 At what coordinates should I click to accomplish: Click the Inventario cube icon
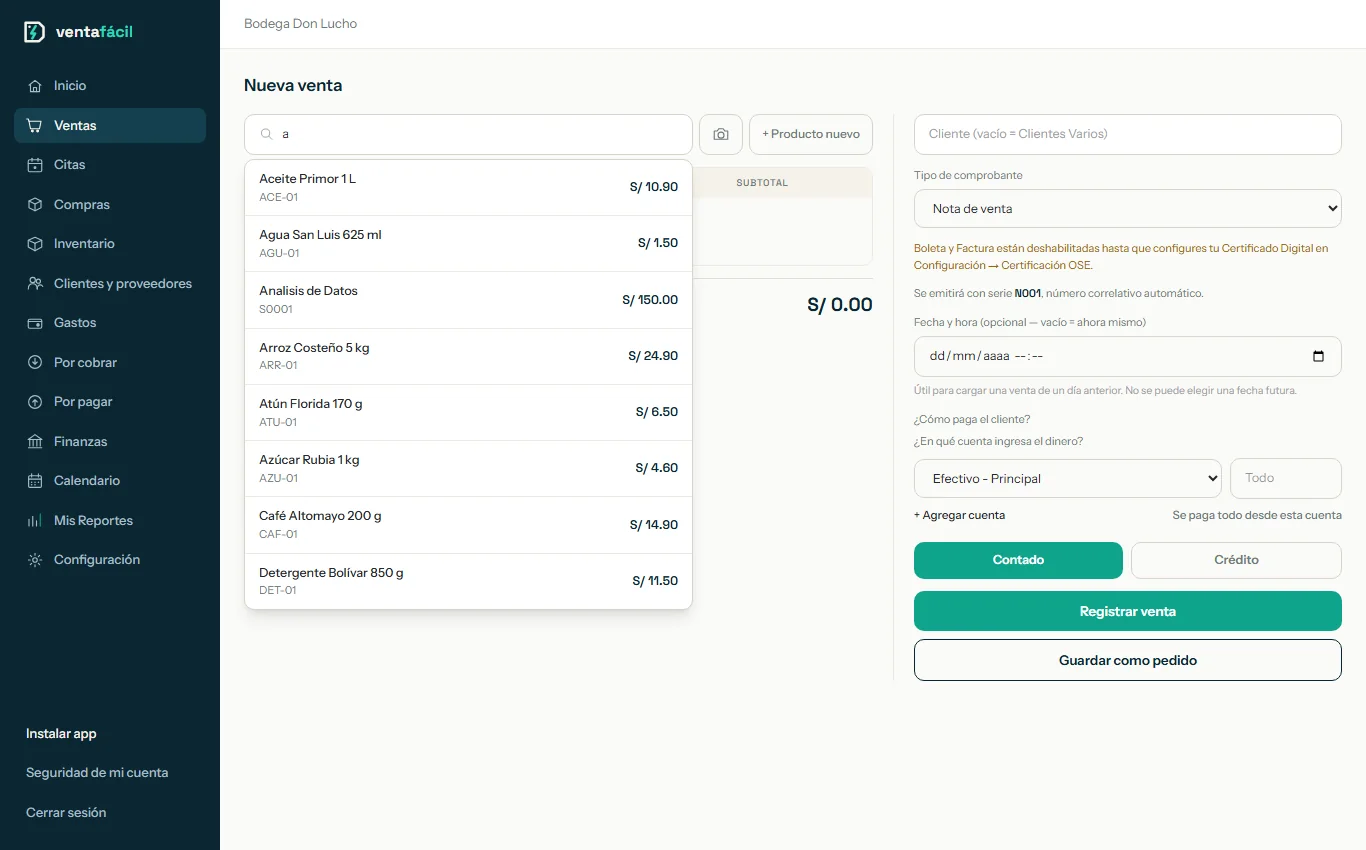click(x=35, y=244)
